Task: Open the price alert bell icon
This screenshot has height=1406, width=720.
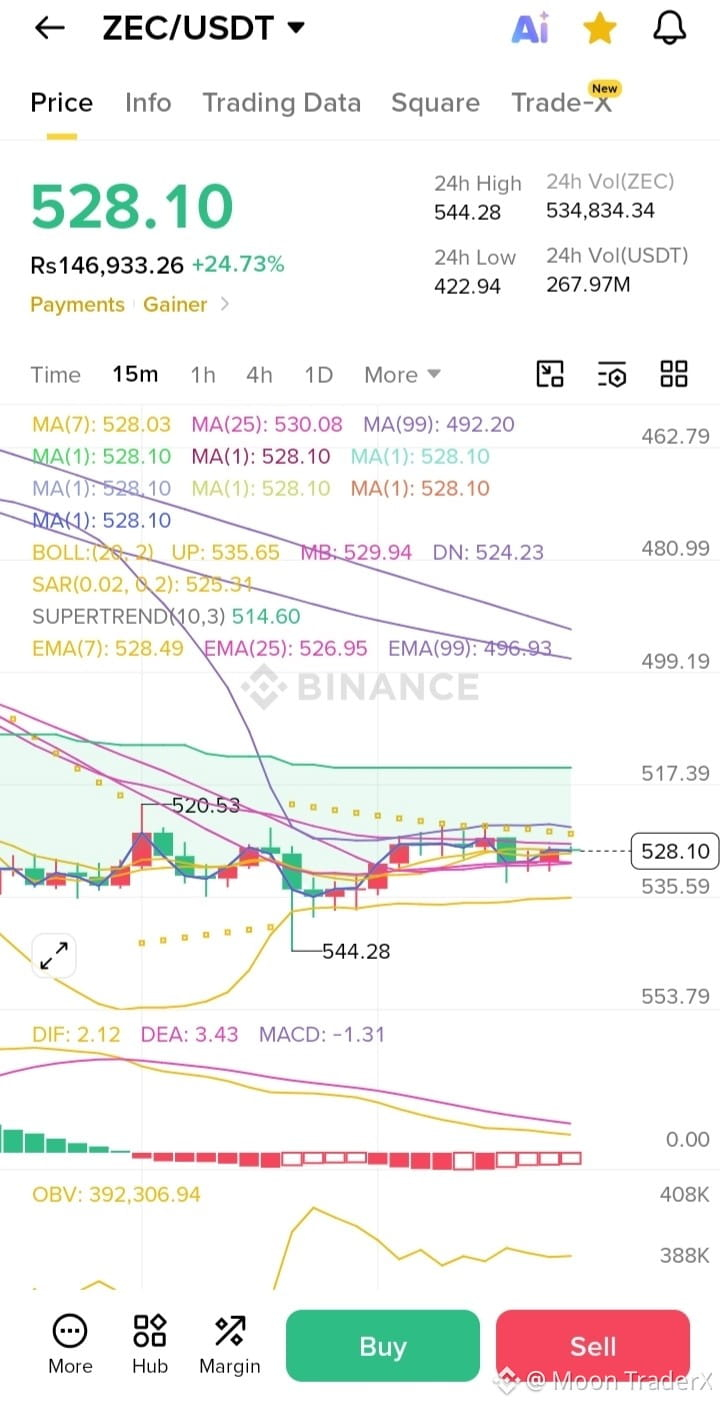Action: 670,28
